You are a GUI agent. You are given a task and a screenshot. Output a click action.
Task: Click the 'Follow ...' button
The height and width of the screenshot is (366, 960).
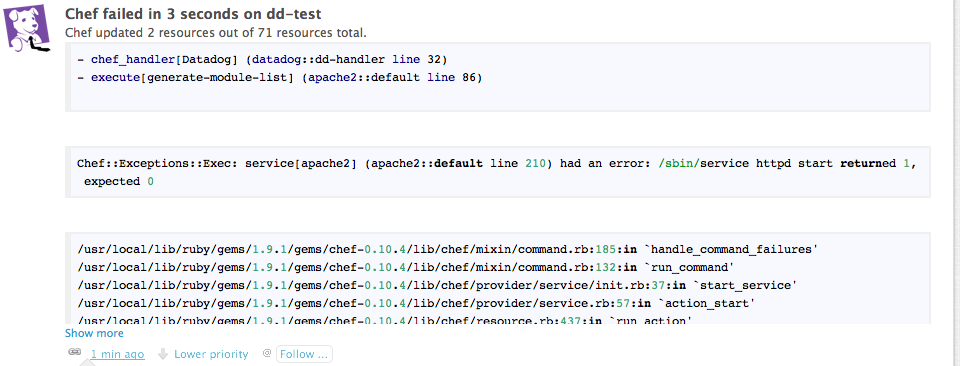point(304,354)
